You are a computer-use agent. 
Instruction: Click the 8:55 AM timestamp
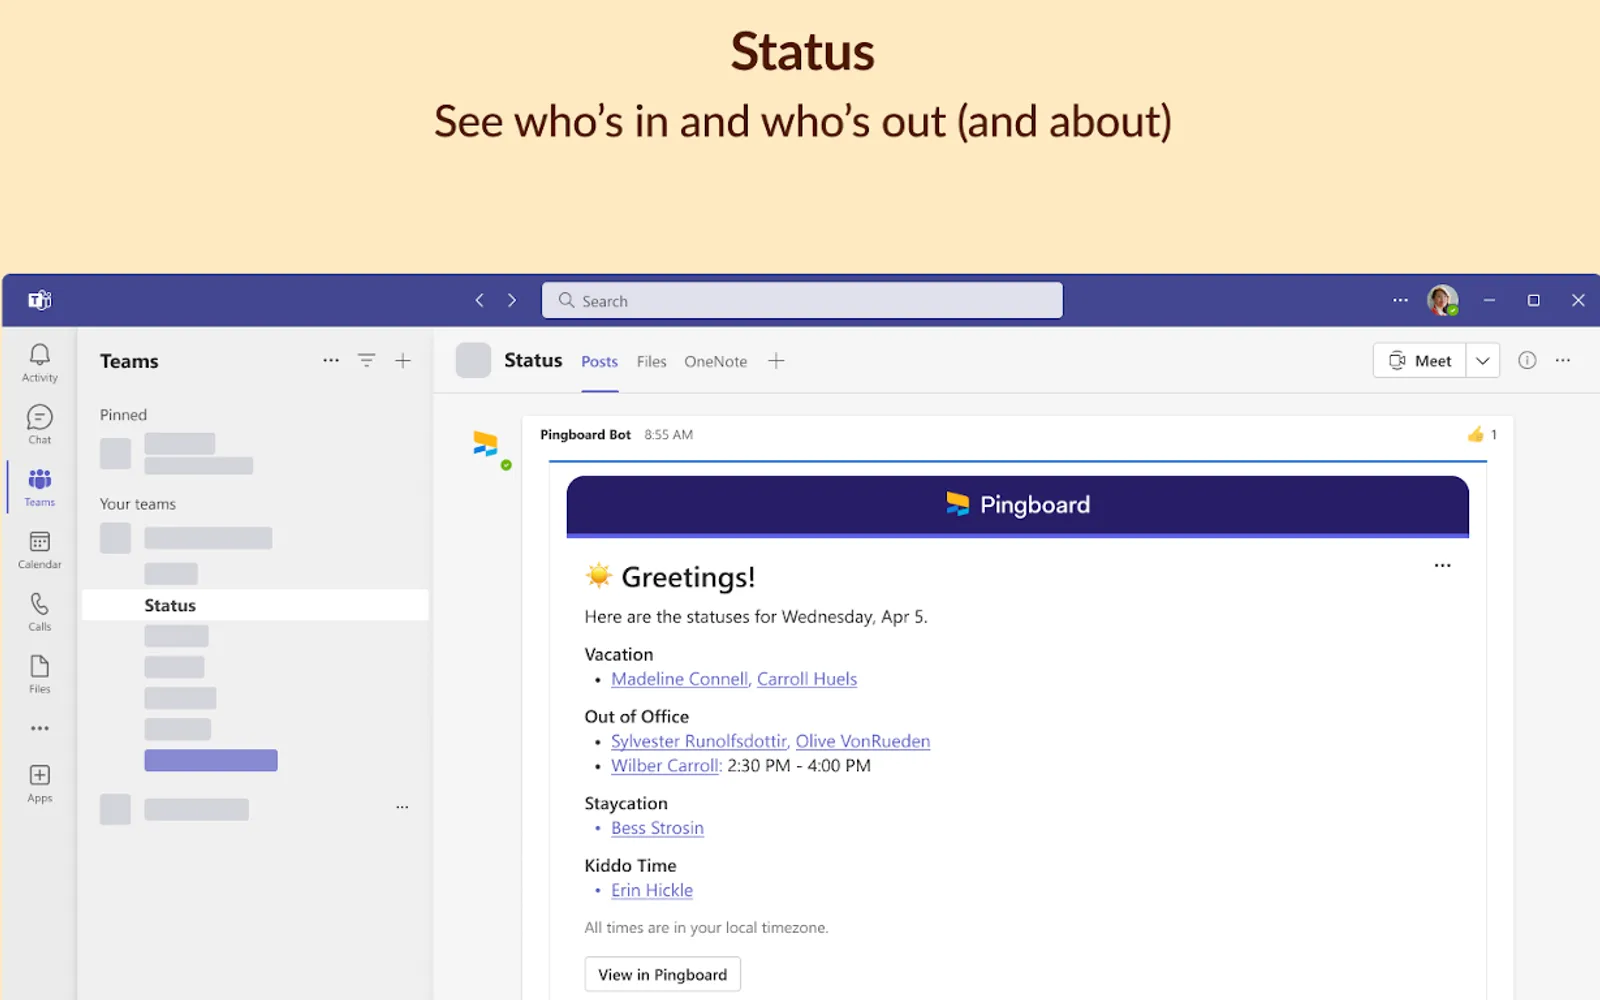[x=668, y=435]
